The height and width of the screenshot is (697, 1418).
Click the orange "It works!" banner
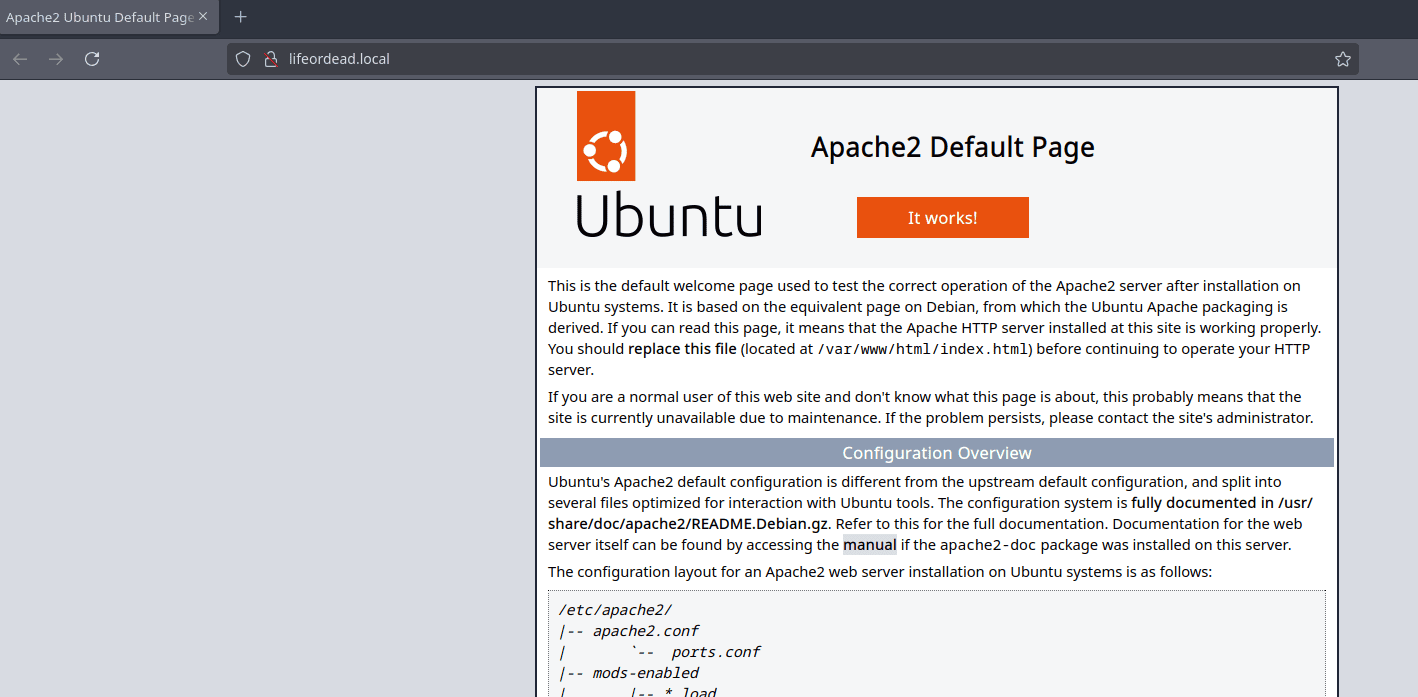942,218
